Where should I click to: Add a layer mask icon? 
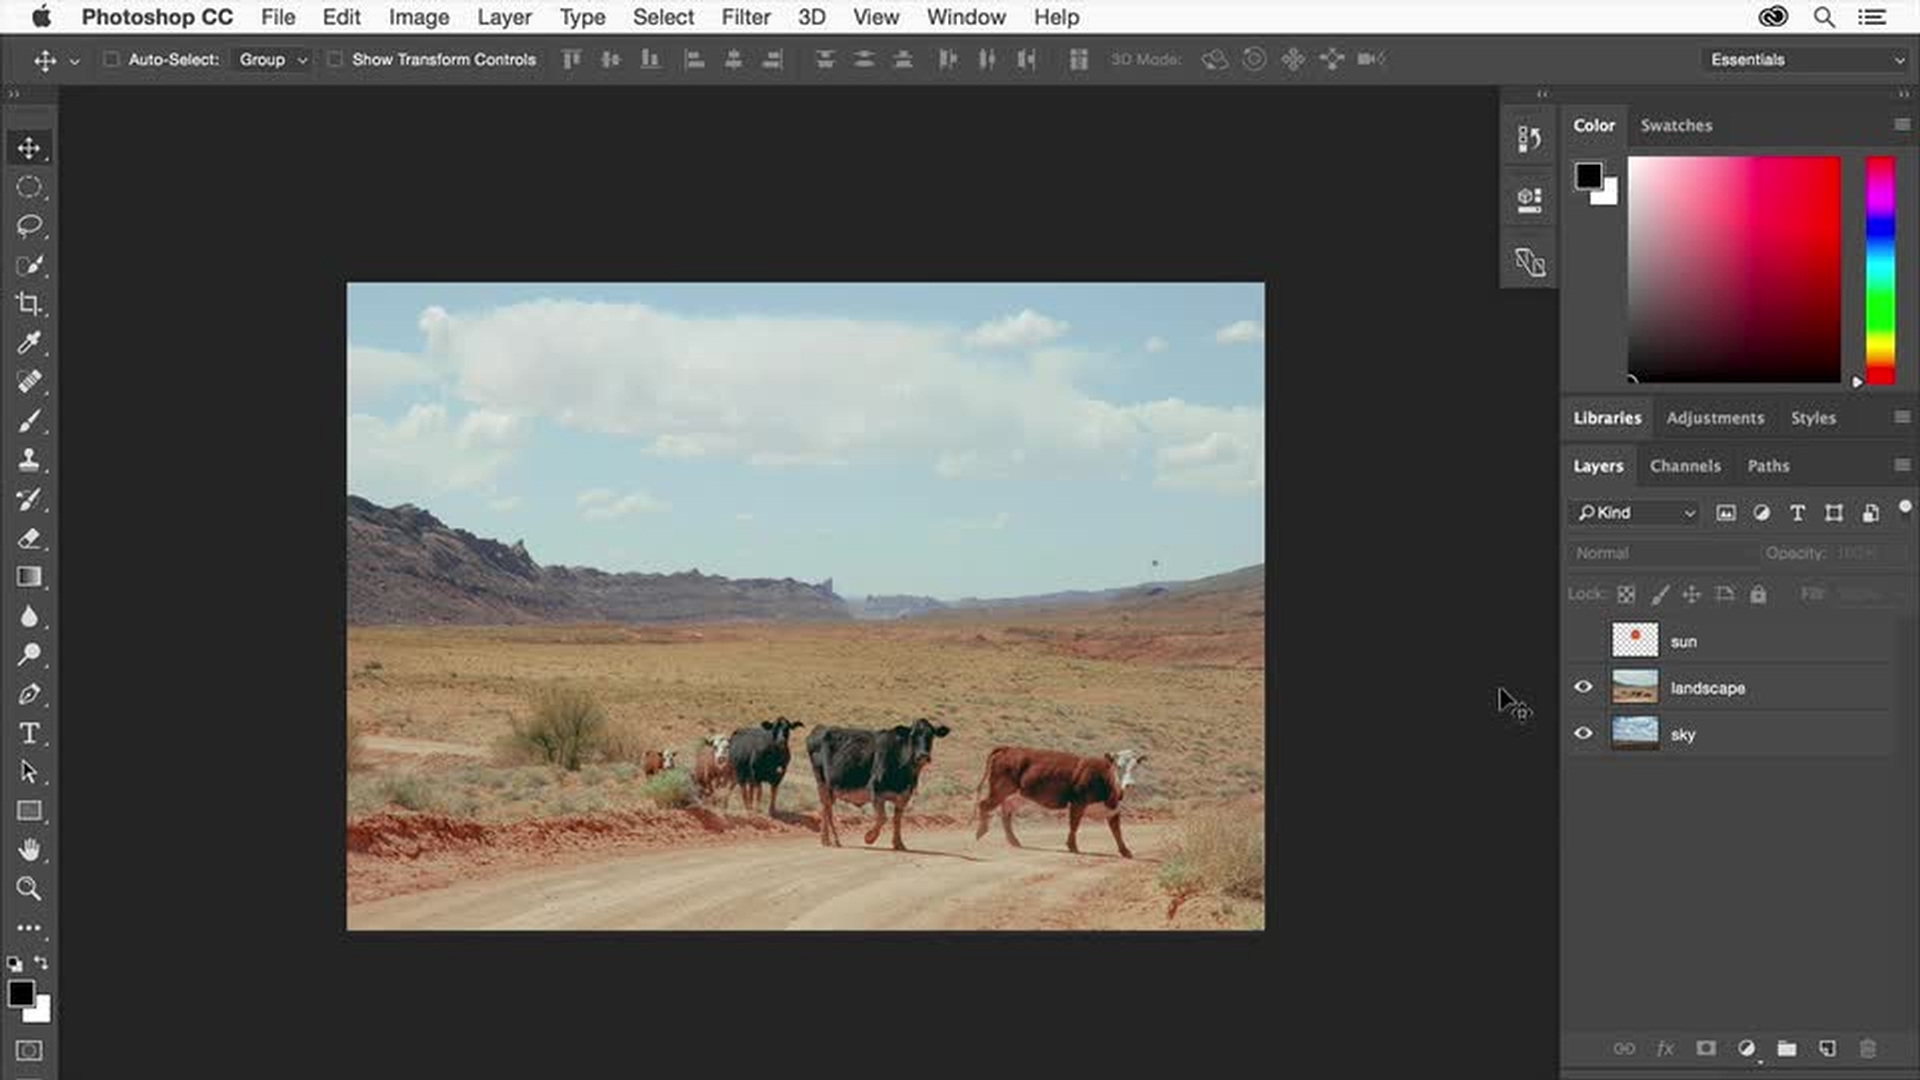1706,1048
